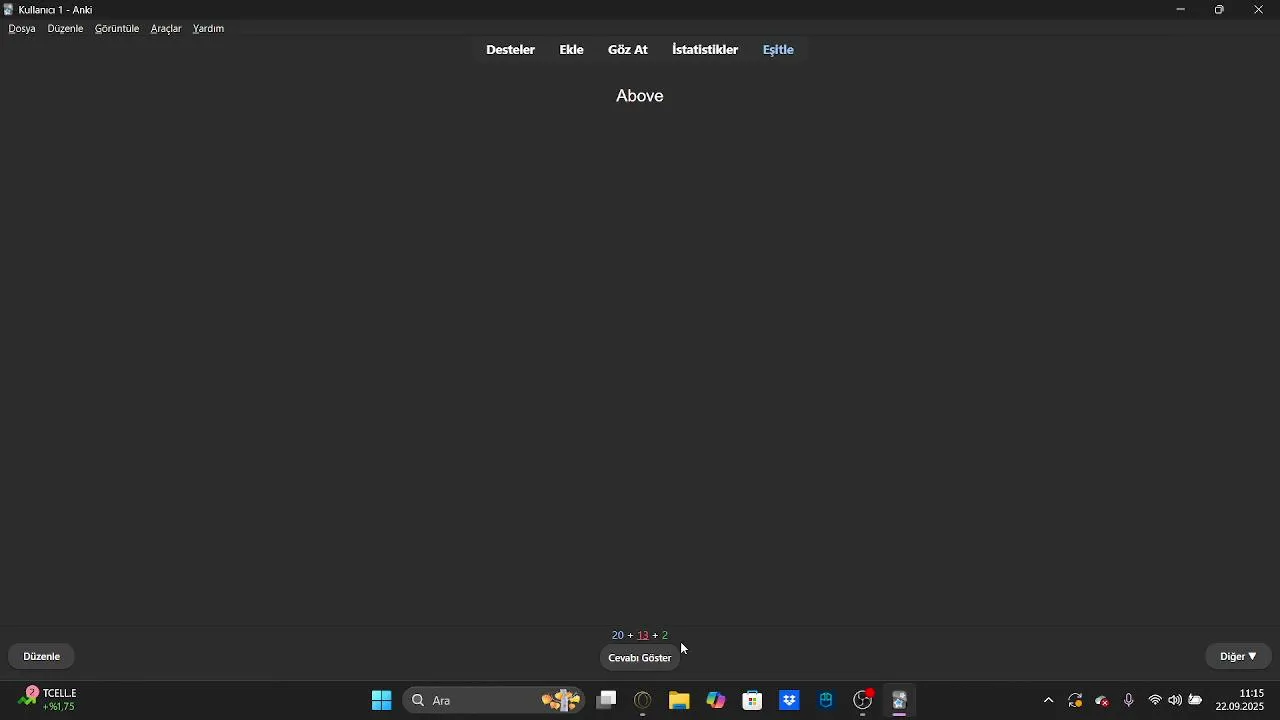Open Wi-Fi network settings icon

coord(1156,701)
